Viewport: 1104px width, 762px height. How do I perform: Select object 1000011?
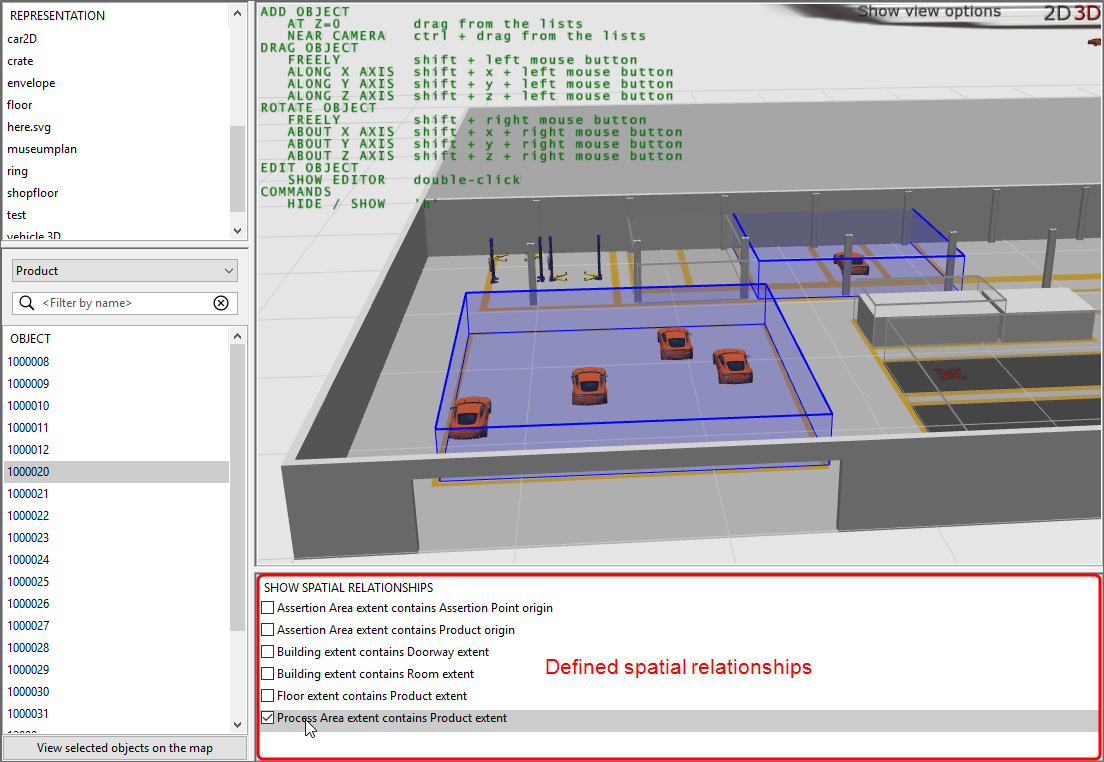pyautogui.click(x=117, y=427)
